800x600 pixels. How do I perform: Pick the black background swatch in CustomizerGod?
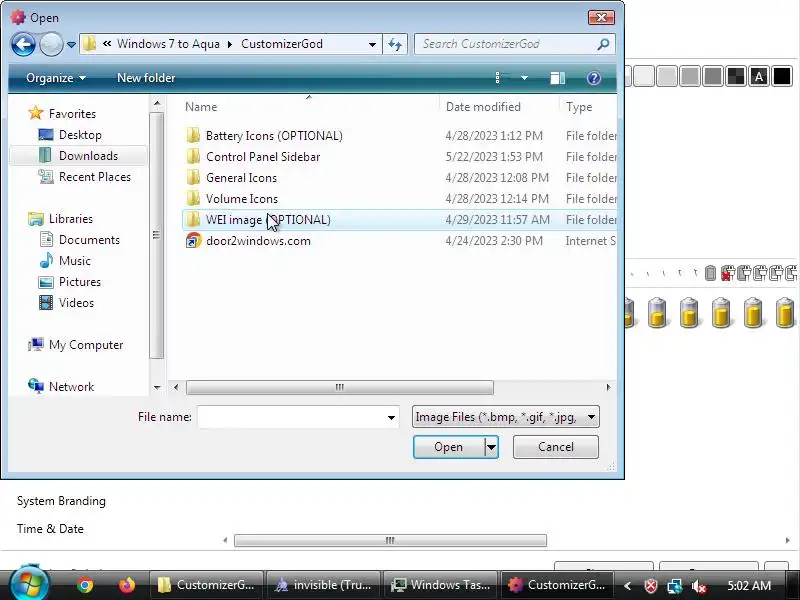(781, 77)
